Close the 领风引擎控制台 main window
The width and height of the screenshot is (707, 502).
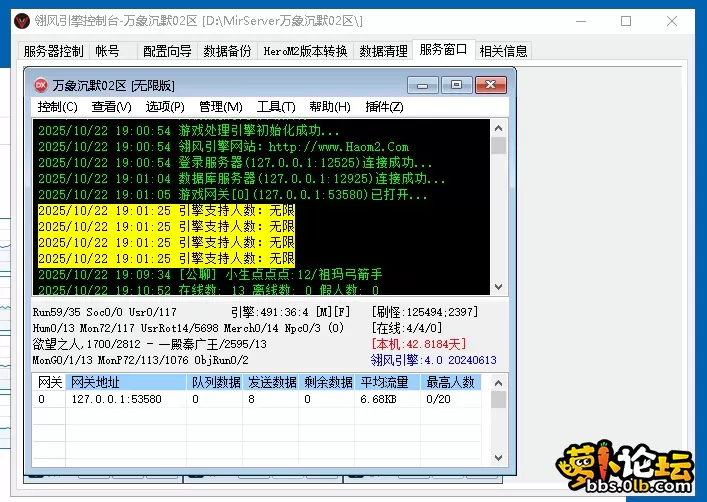click(672, 21)
